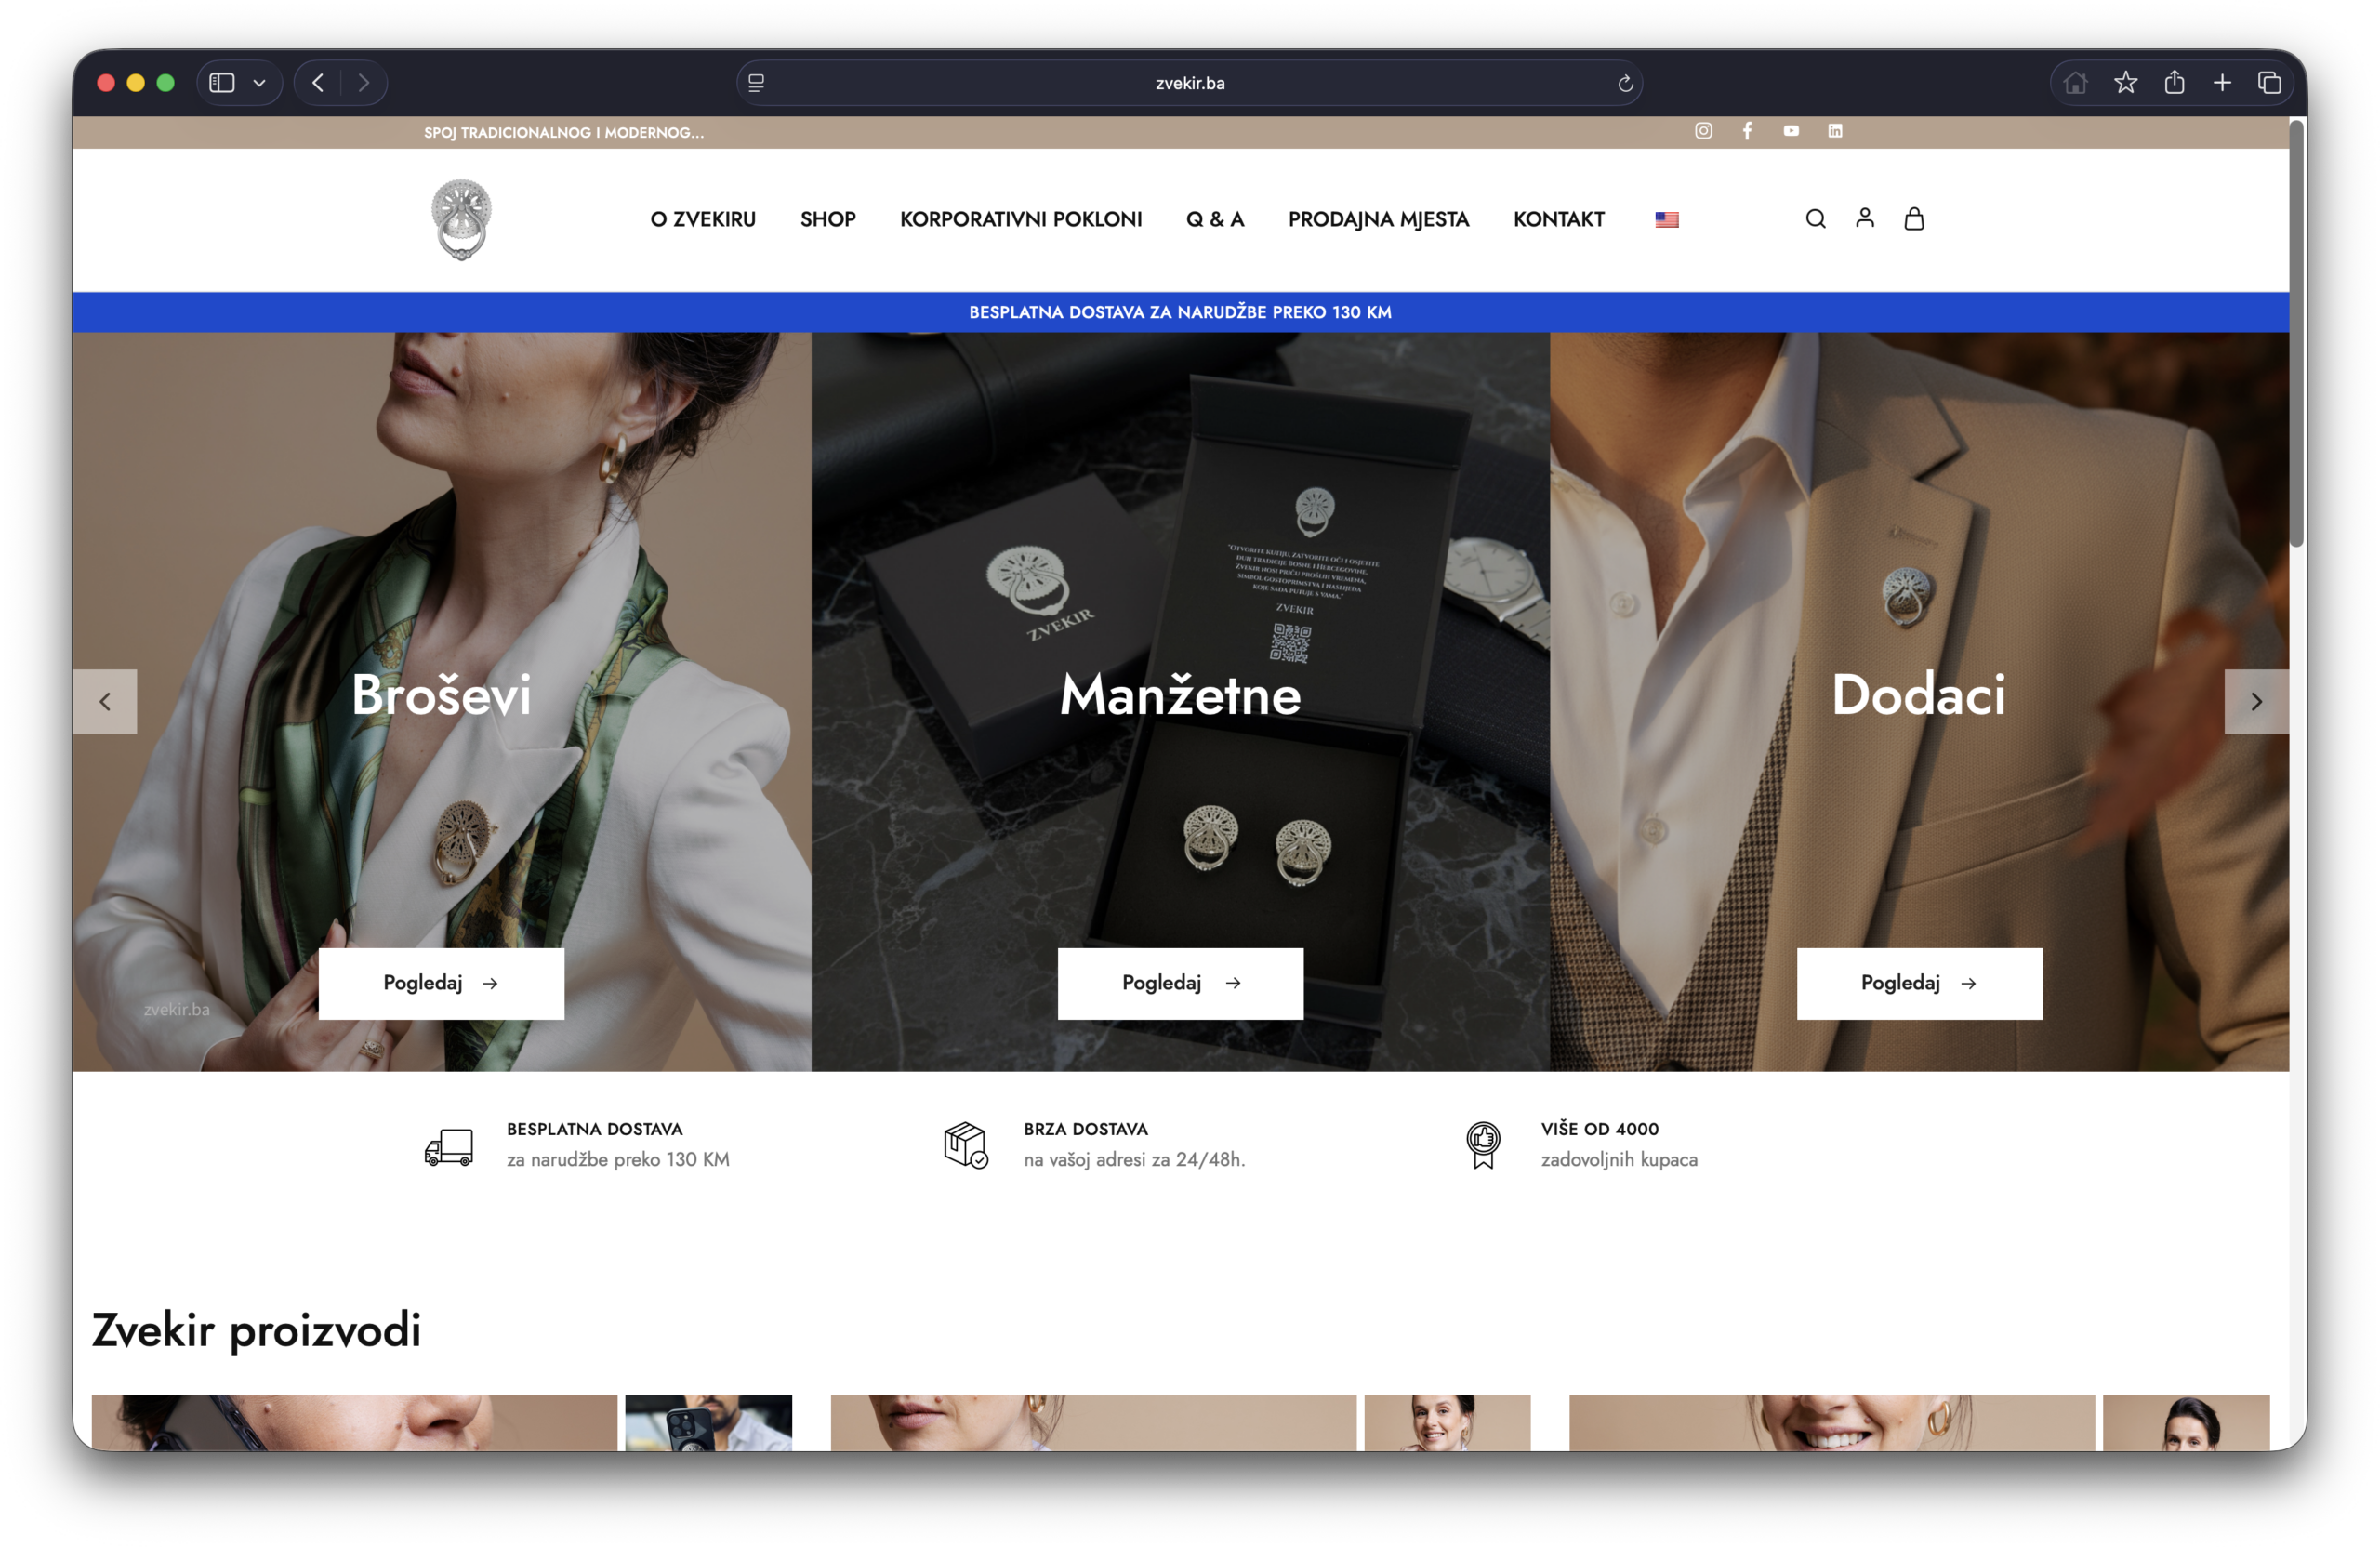Click the zvekir.ba address bar
This screenshot has width=2380, height=1547.
(1189, 84)
